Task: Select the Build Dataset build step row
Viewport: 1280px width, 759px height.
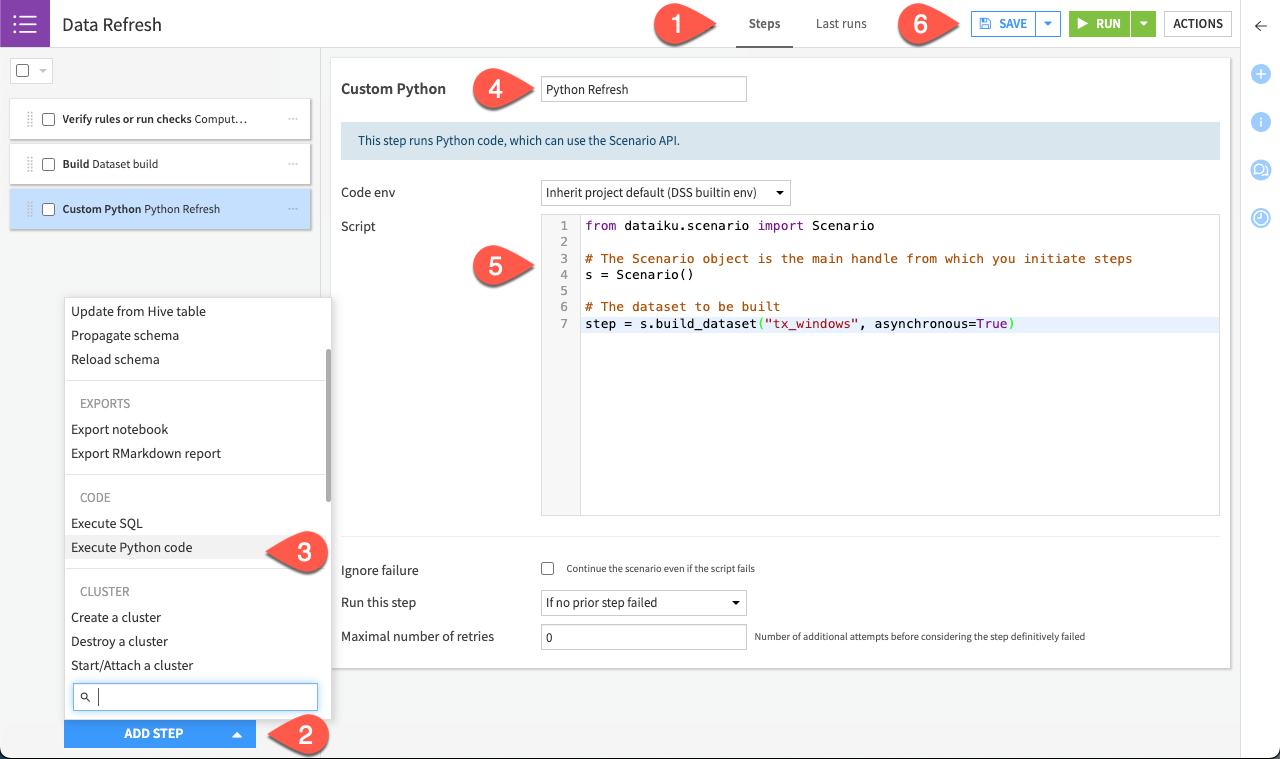Action: [x=160, y=164]
